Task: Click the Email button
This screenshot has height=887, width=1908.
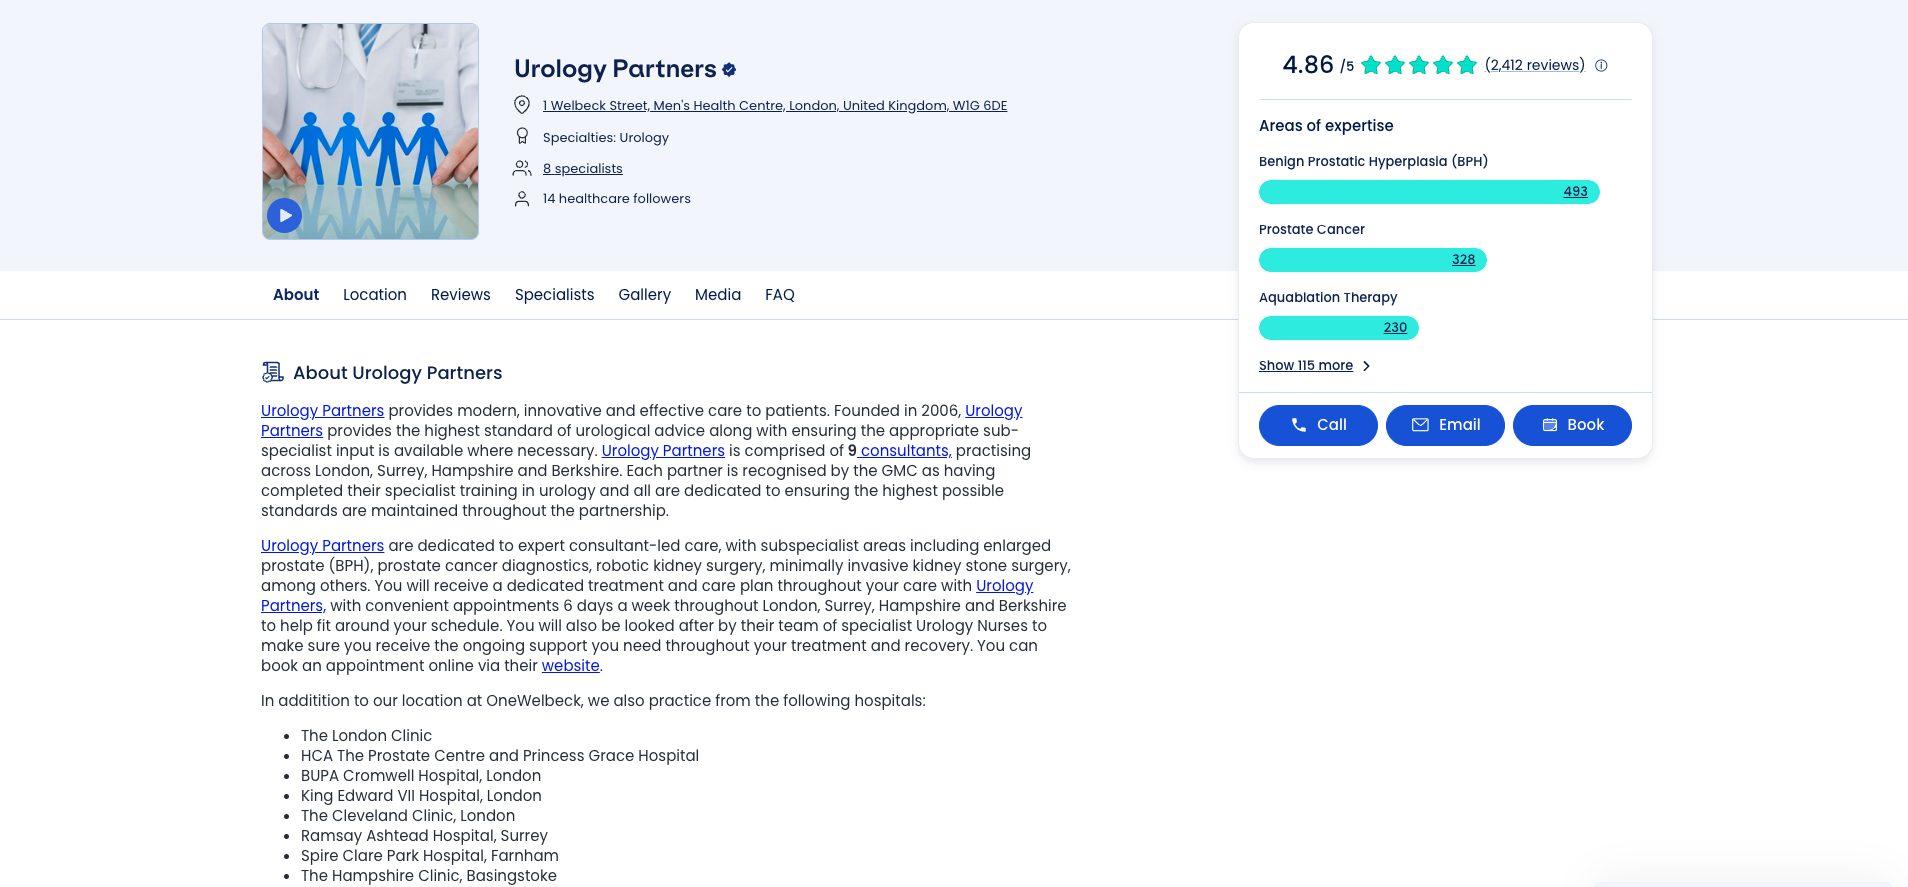Action: pos(1445,425)
